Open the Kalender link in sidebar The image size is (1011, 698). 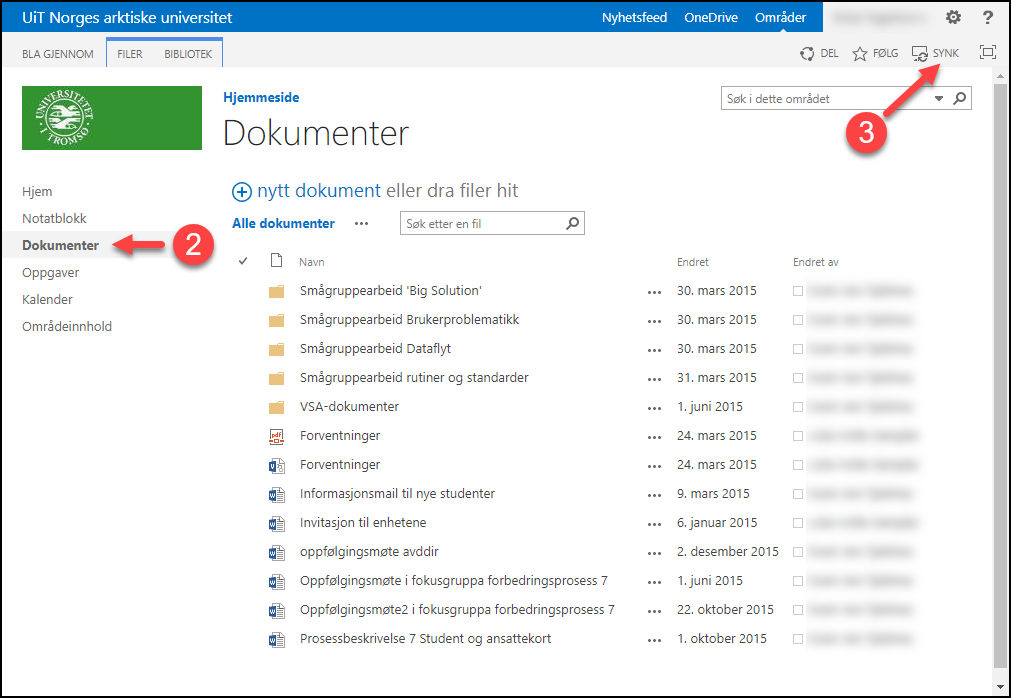pyautogui.click(x=47, y=299)
